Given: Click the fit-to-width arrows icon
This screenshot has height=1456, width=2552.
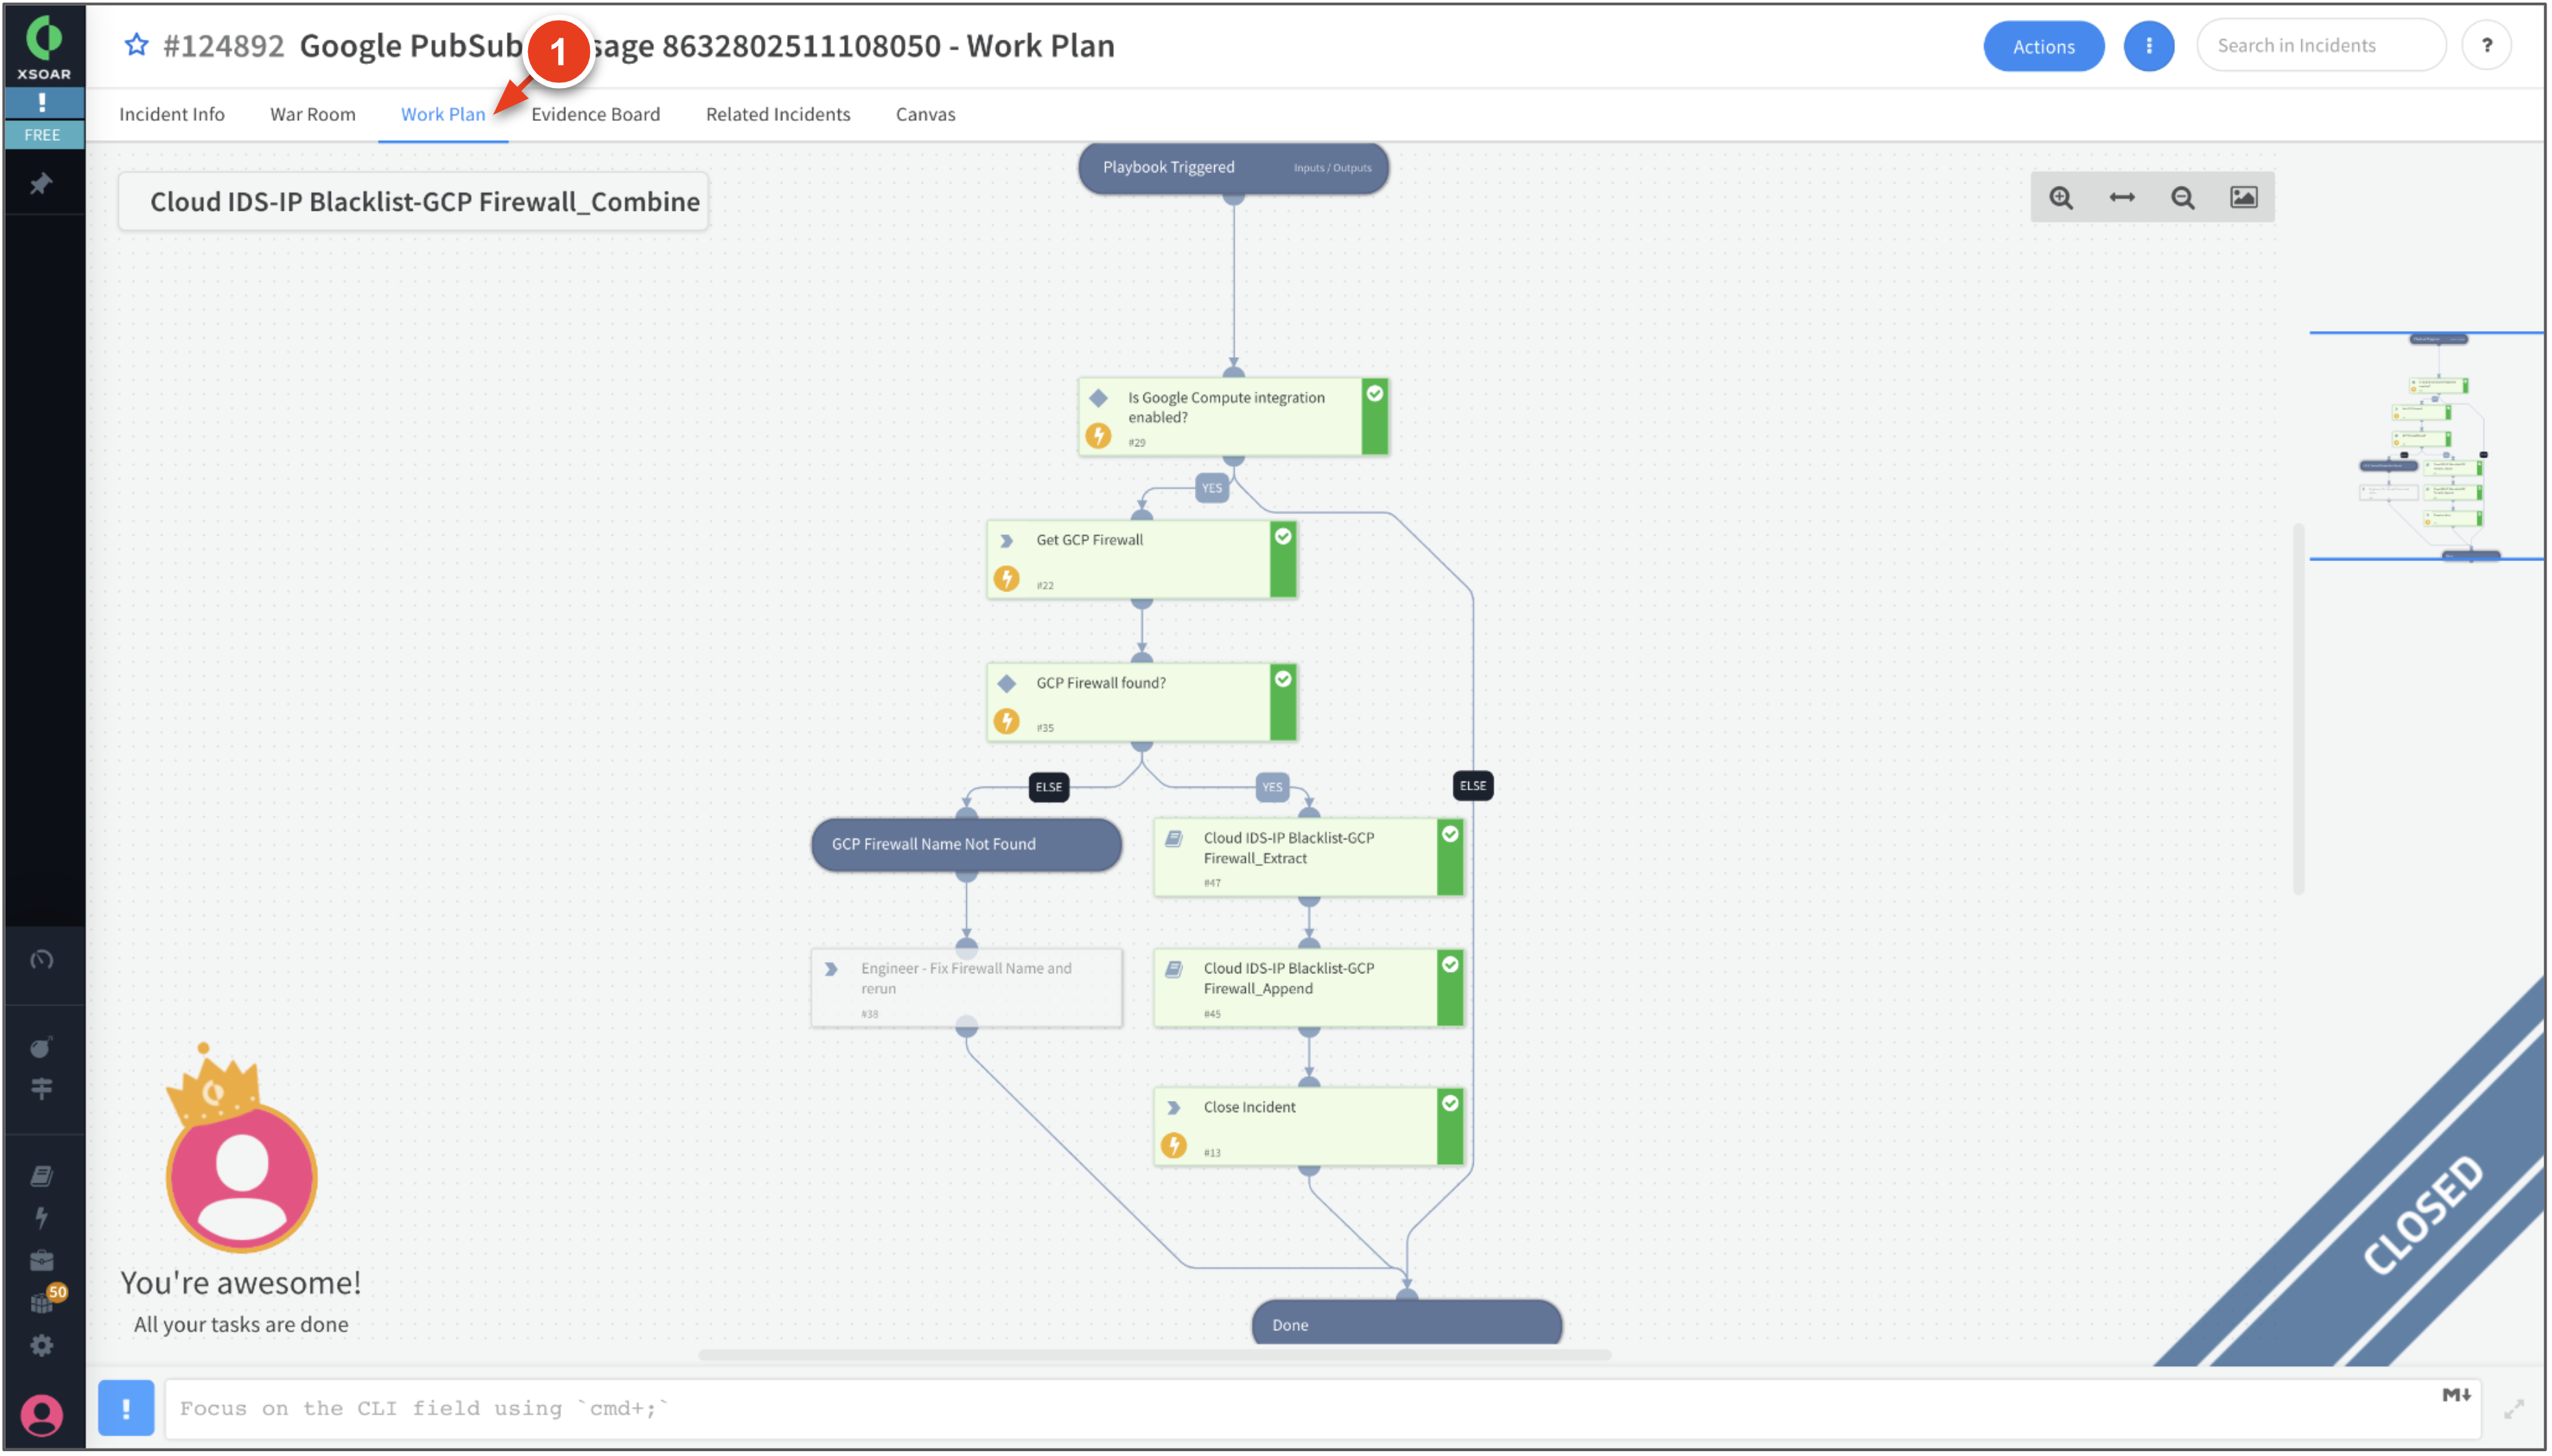Looking at the screenshot, I should 2122,198.
